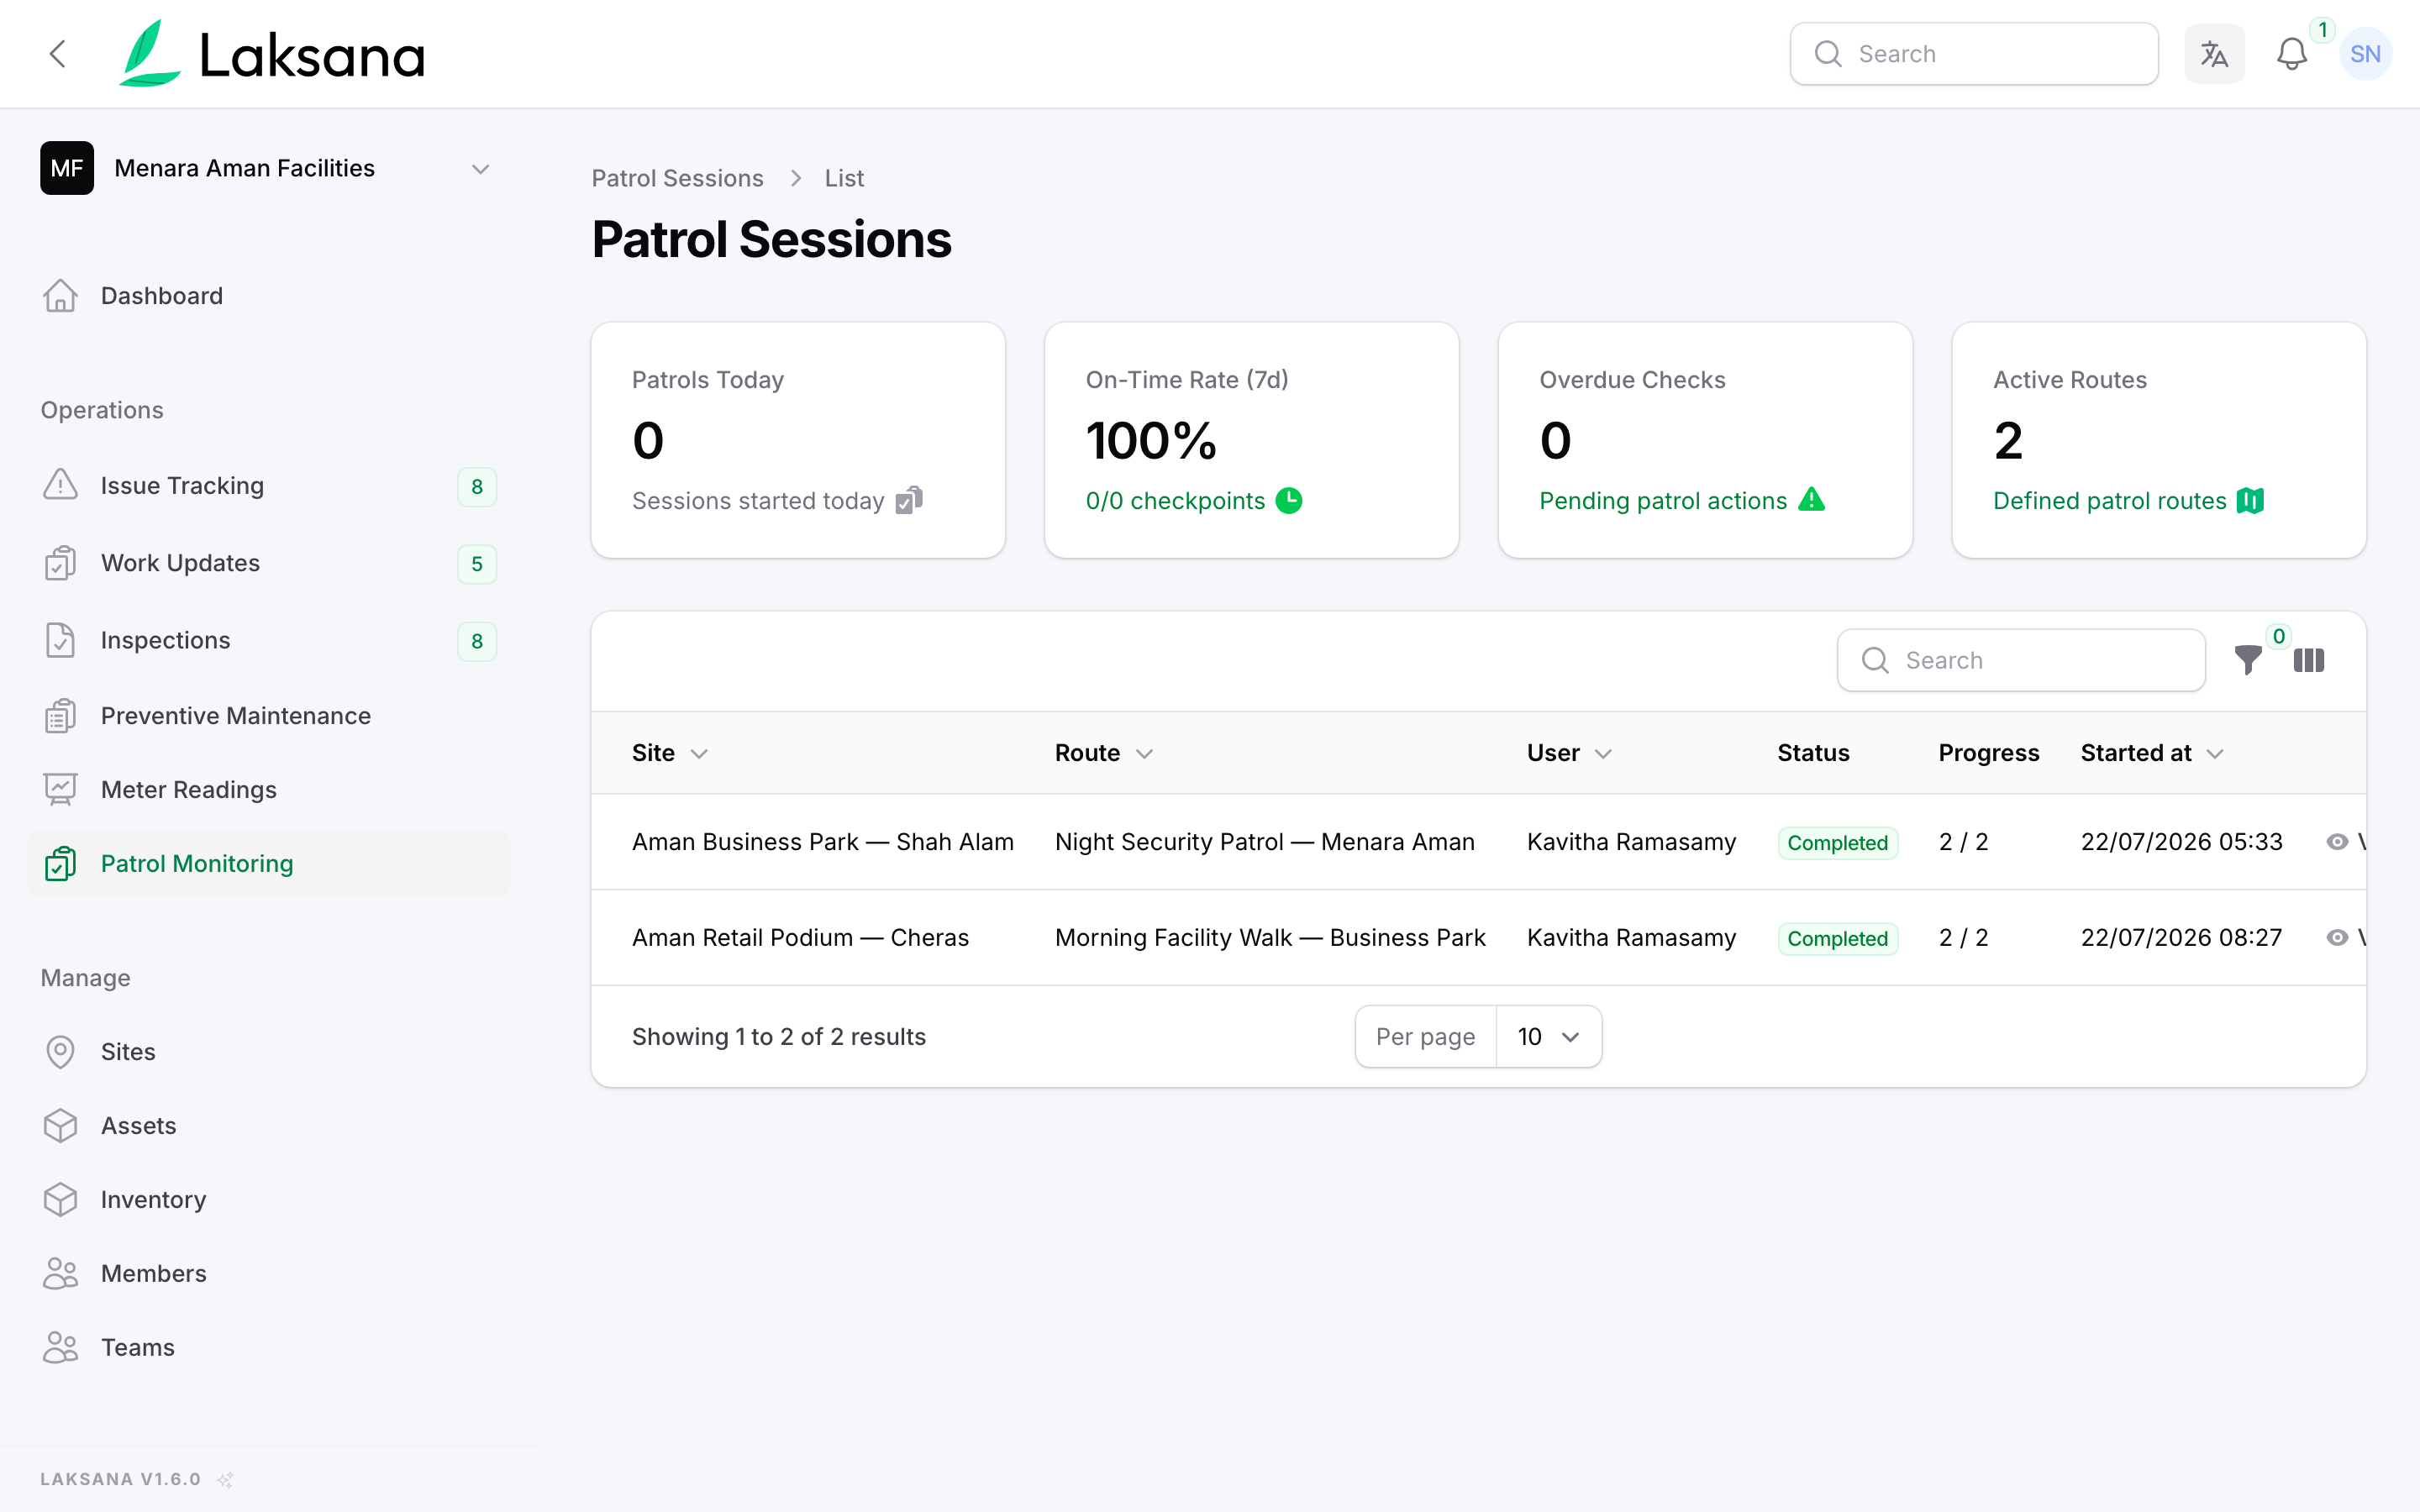Click the Morning Facility Walk — Business Park cell
This screenshot has height=1512, width=2420.
point(1270,938)
